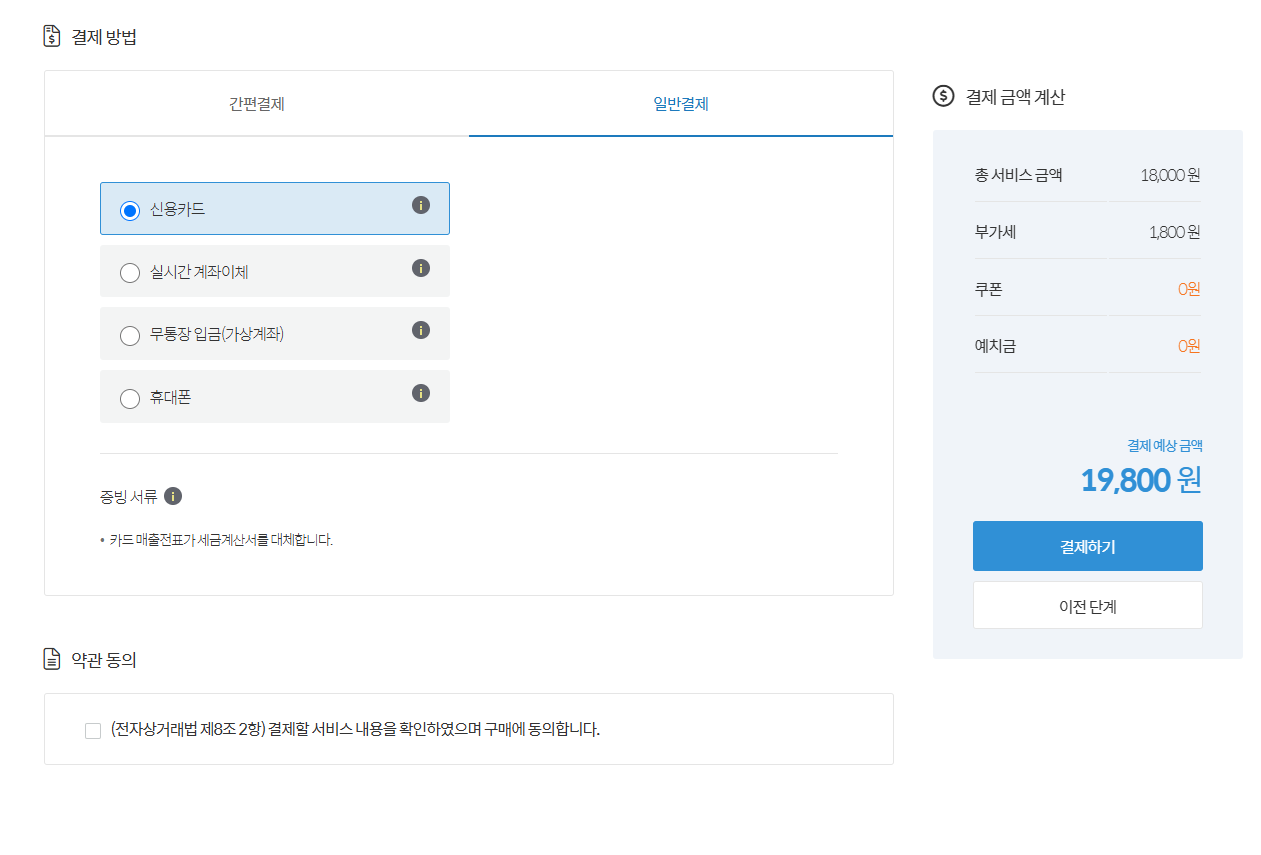Switch to the 간편결제 tab
1261x855 pixels.
254,103
